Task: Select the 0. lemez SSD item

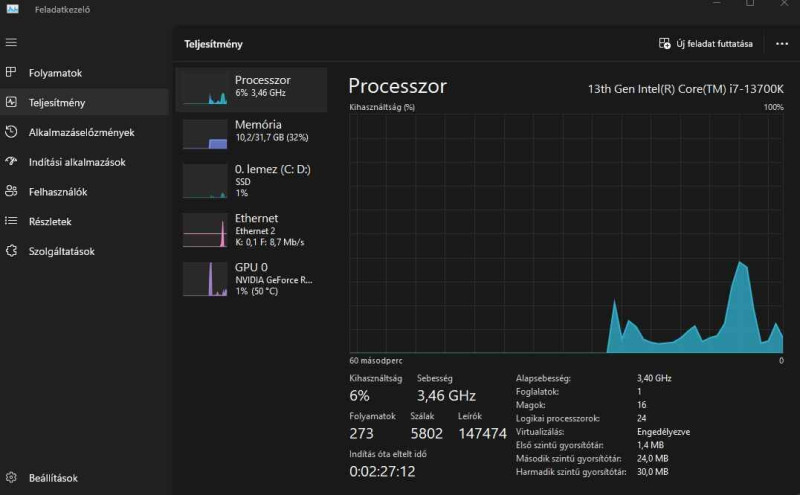Action: tap(251, 180)
